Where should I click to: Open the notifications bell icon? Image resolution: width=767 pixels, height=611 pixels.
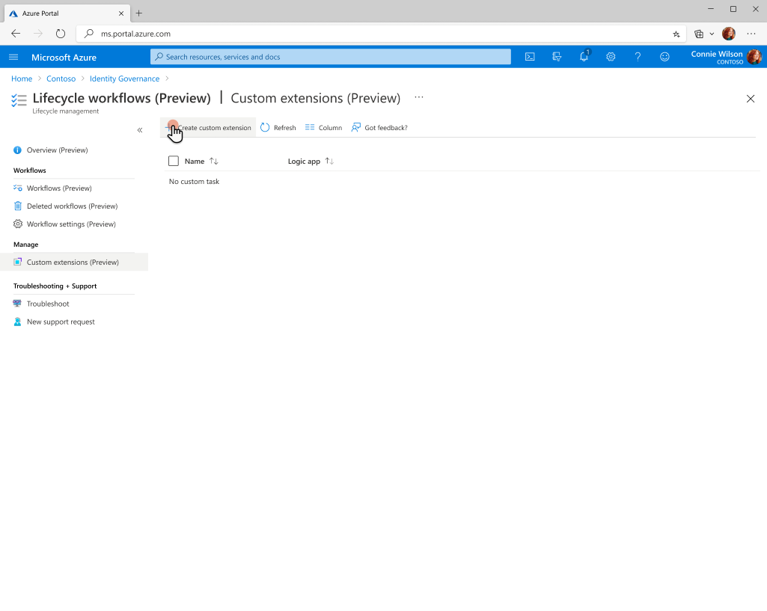click(584, 56)
